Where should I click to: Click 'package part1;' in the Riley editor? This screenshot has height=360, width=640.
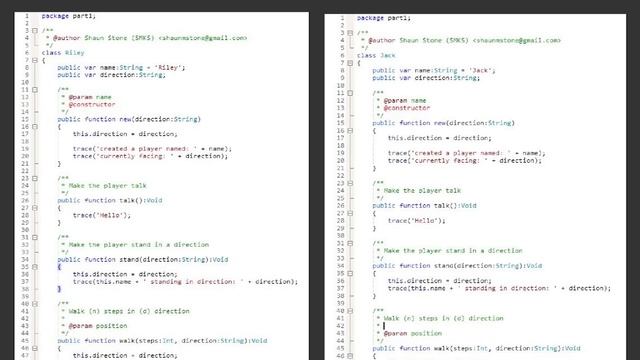[x=69, y=16]
